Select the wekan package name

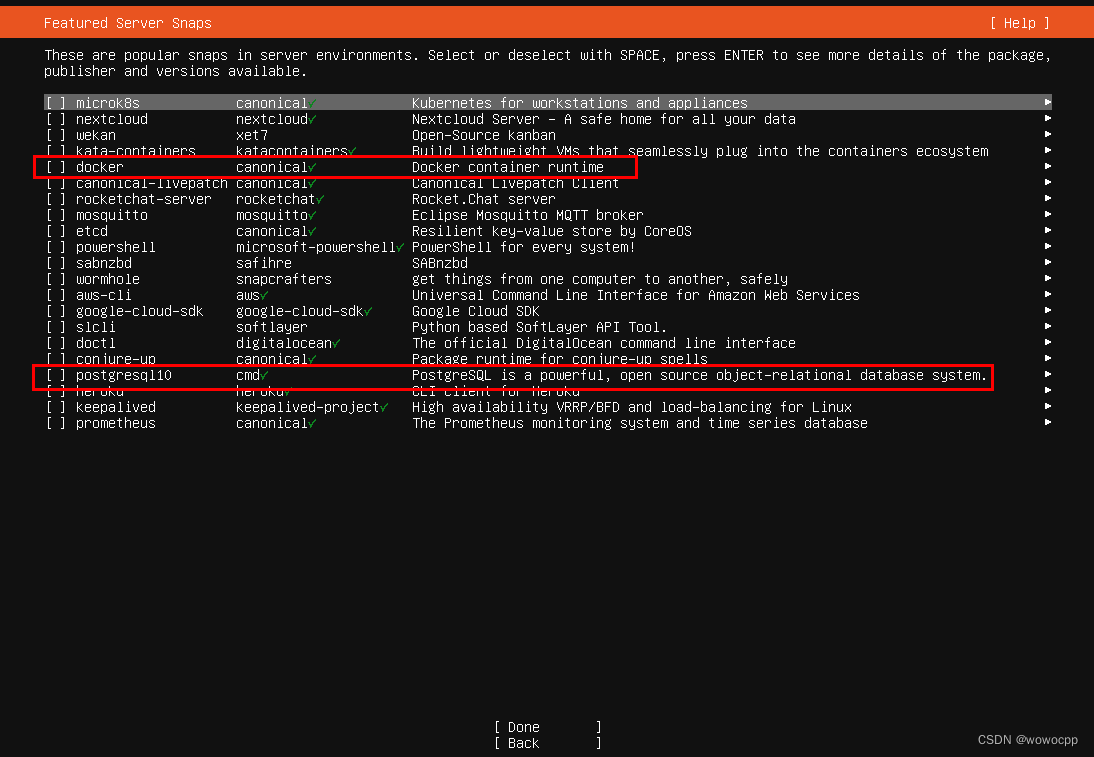pyautogui.click(x=96, y=135)
